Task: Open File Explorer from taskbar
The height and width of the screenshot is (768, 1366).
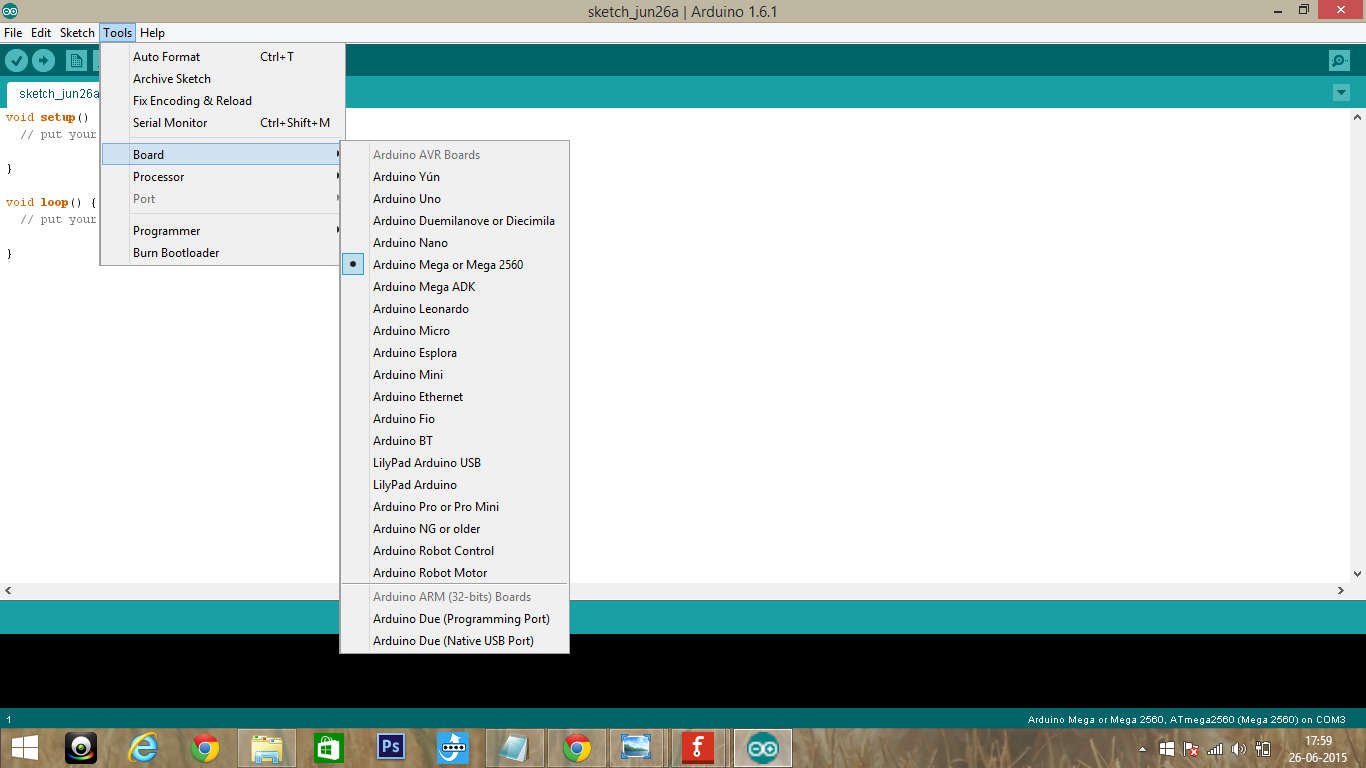Action: click(x=267, y=748)
